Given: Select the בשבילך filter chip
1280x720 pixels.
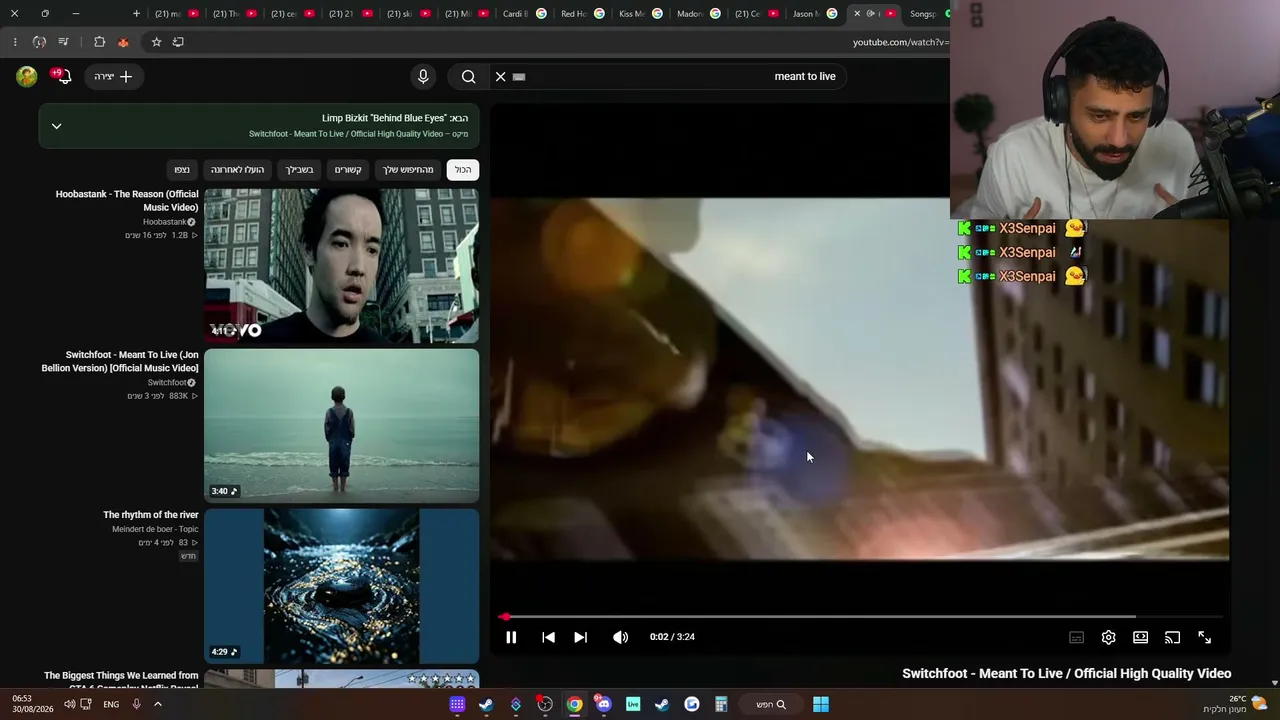Looking at the screenshot, I should tap(300, 170).
